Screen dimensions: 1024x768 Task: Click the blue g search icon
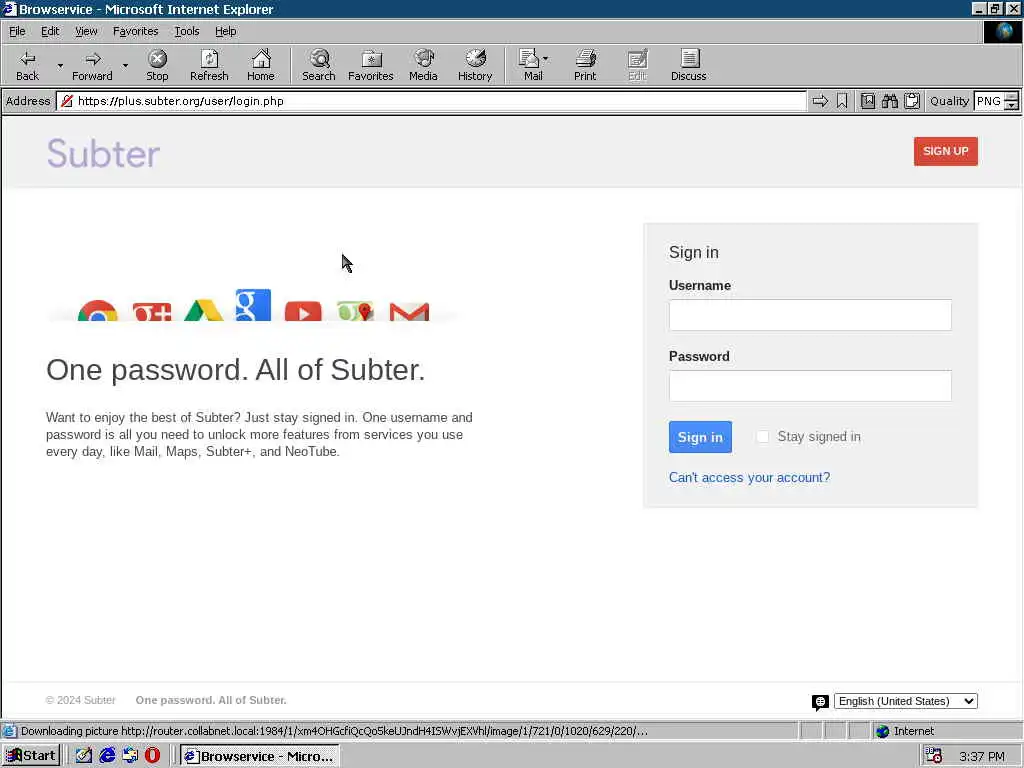click(253, 305)
